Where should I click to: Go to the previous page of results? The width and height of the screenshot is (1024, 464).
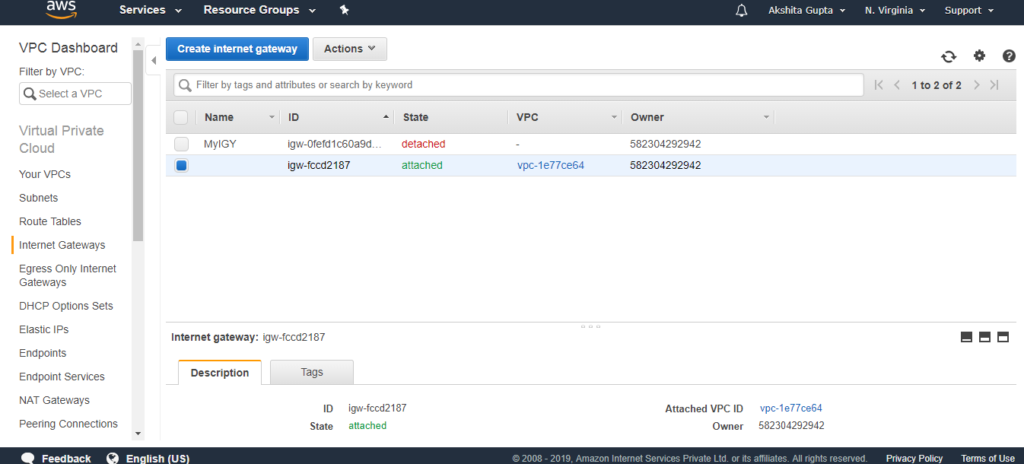pyautogui.click(x=897, y=85)
